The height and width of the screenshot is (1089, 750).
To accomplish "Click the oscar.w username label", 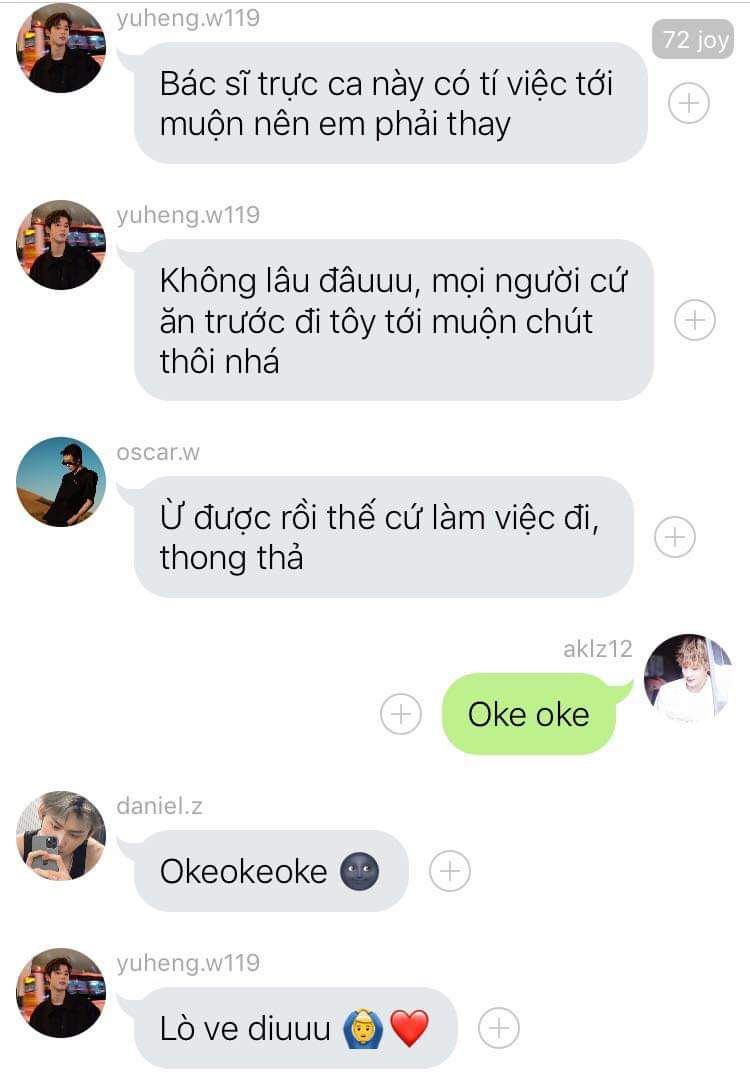I will 158,453.
